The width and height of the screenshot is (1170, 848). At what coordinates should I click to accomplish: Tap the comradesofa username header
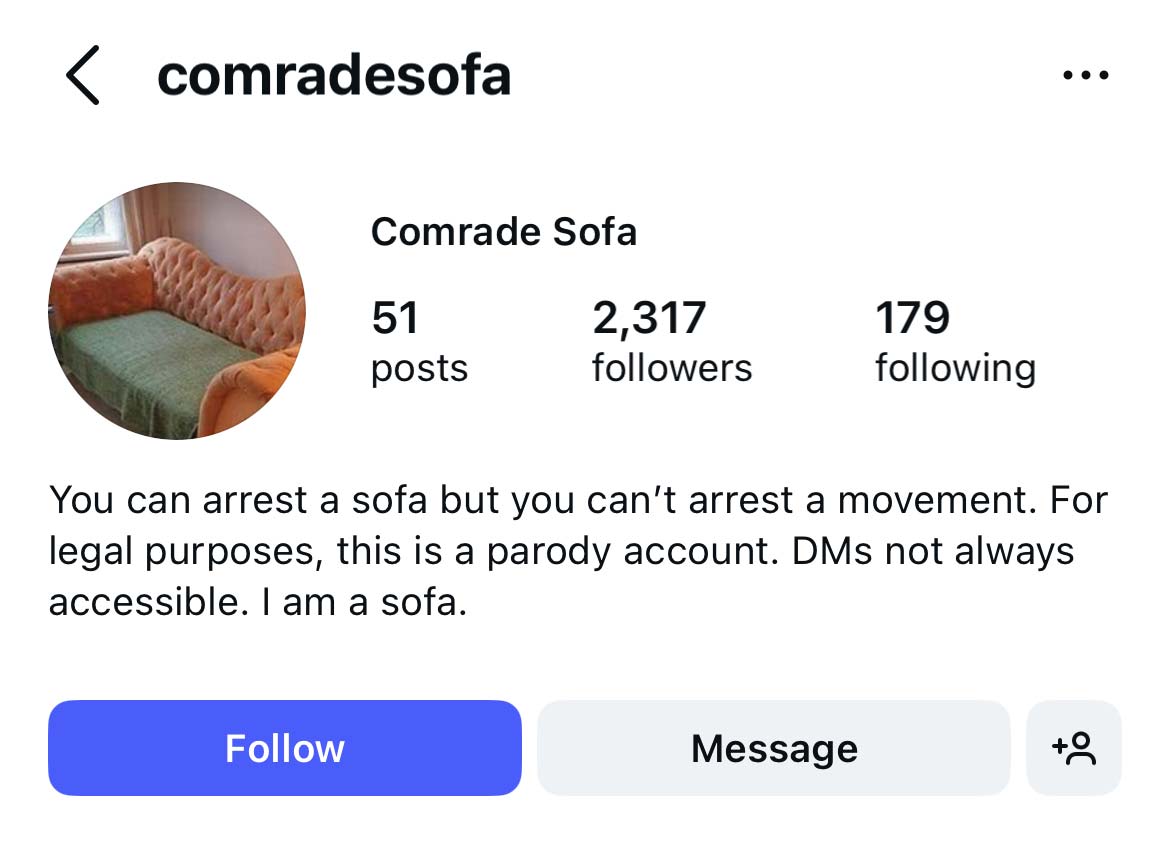pos(334,76)
